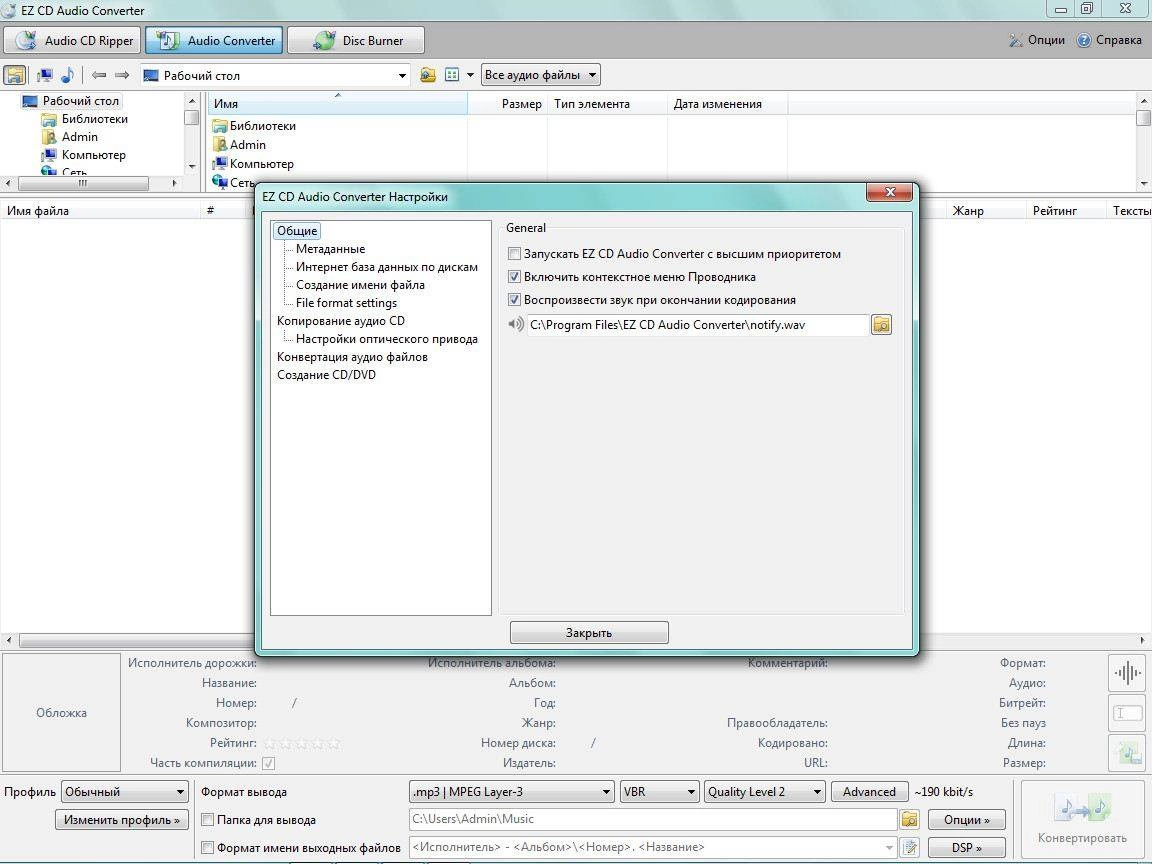Go to the computer location icon
Viewport: 1152px width, 864px height.
pos(45,75)
